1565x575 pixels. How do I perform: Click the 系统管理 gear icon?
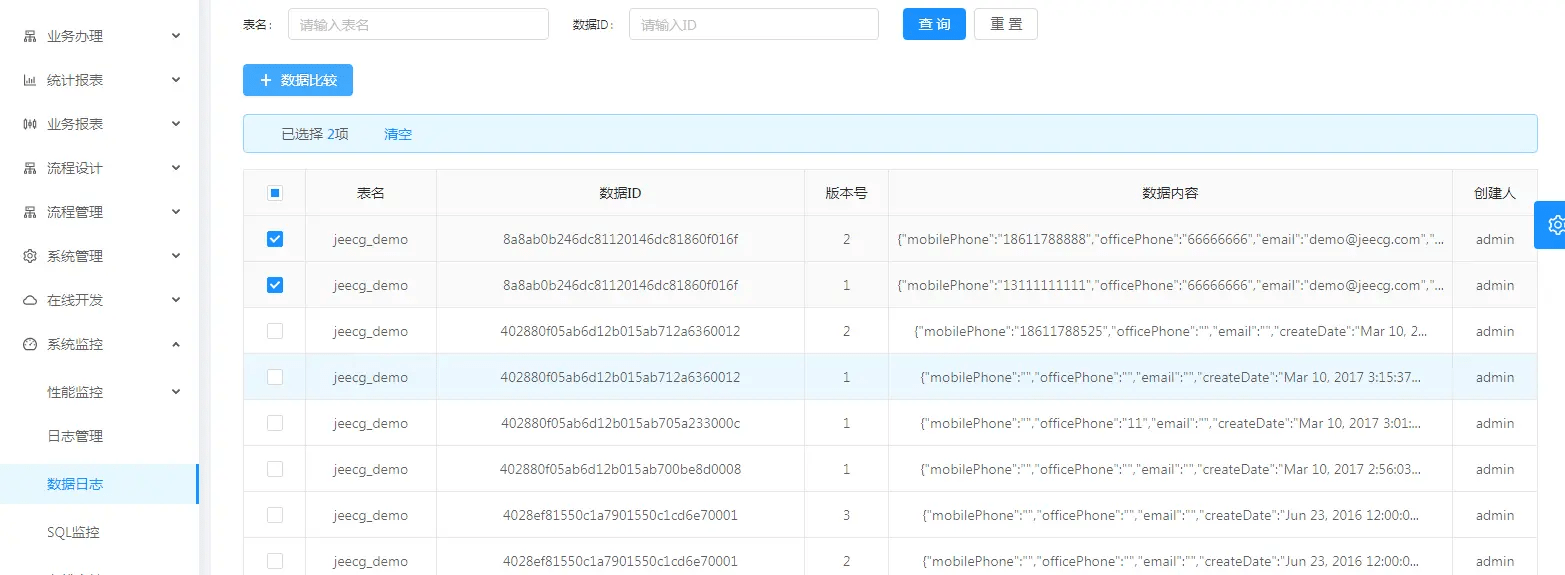(30, 256)
